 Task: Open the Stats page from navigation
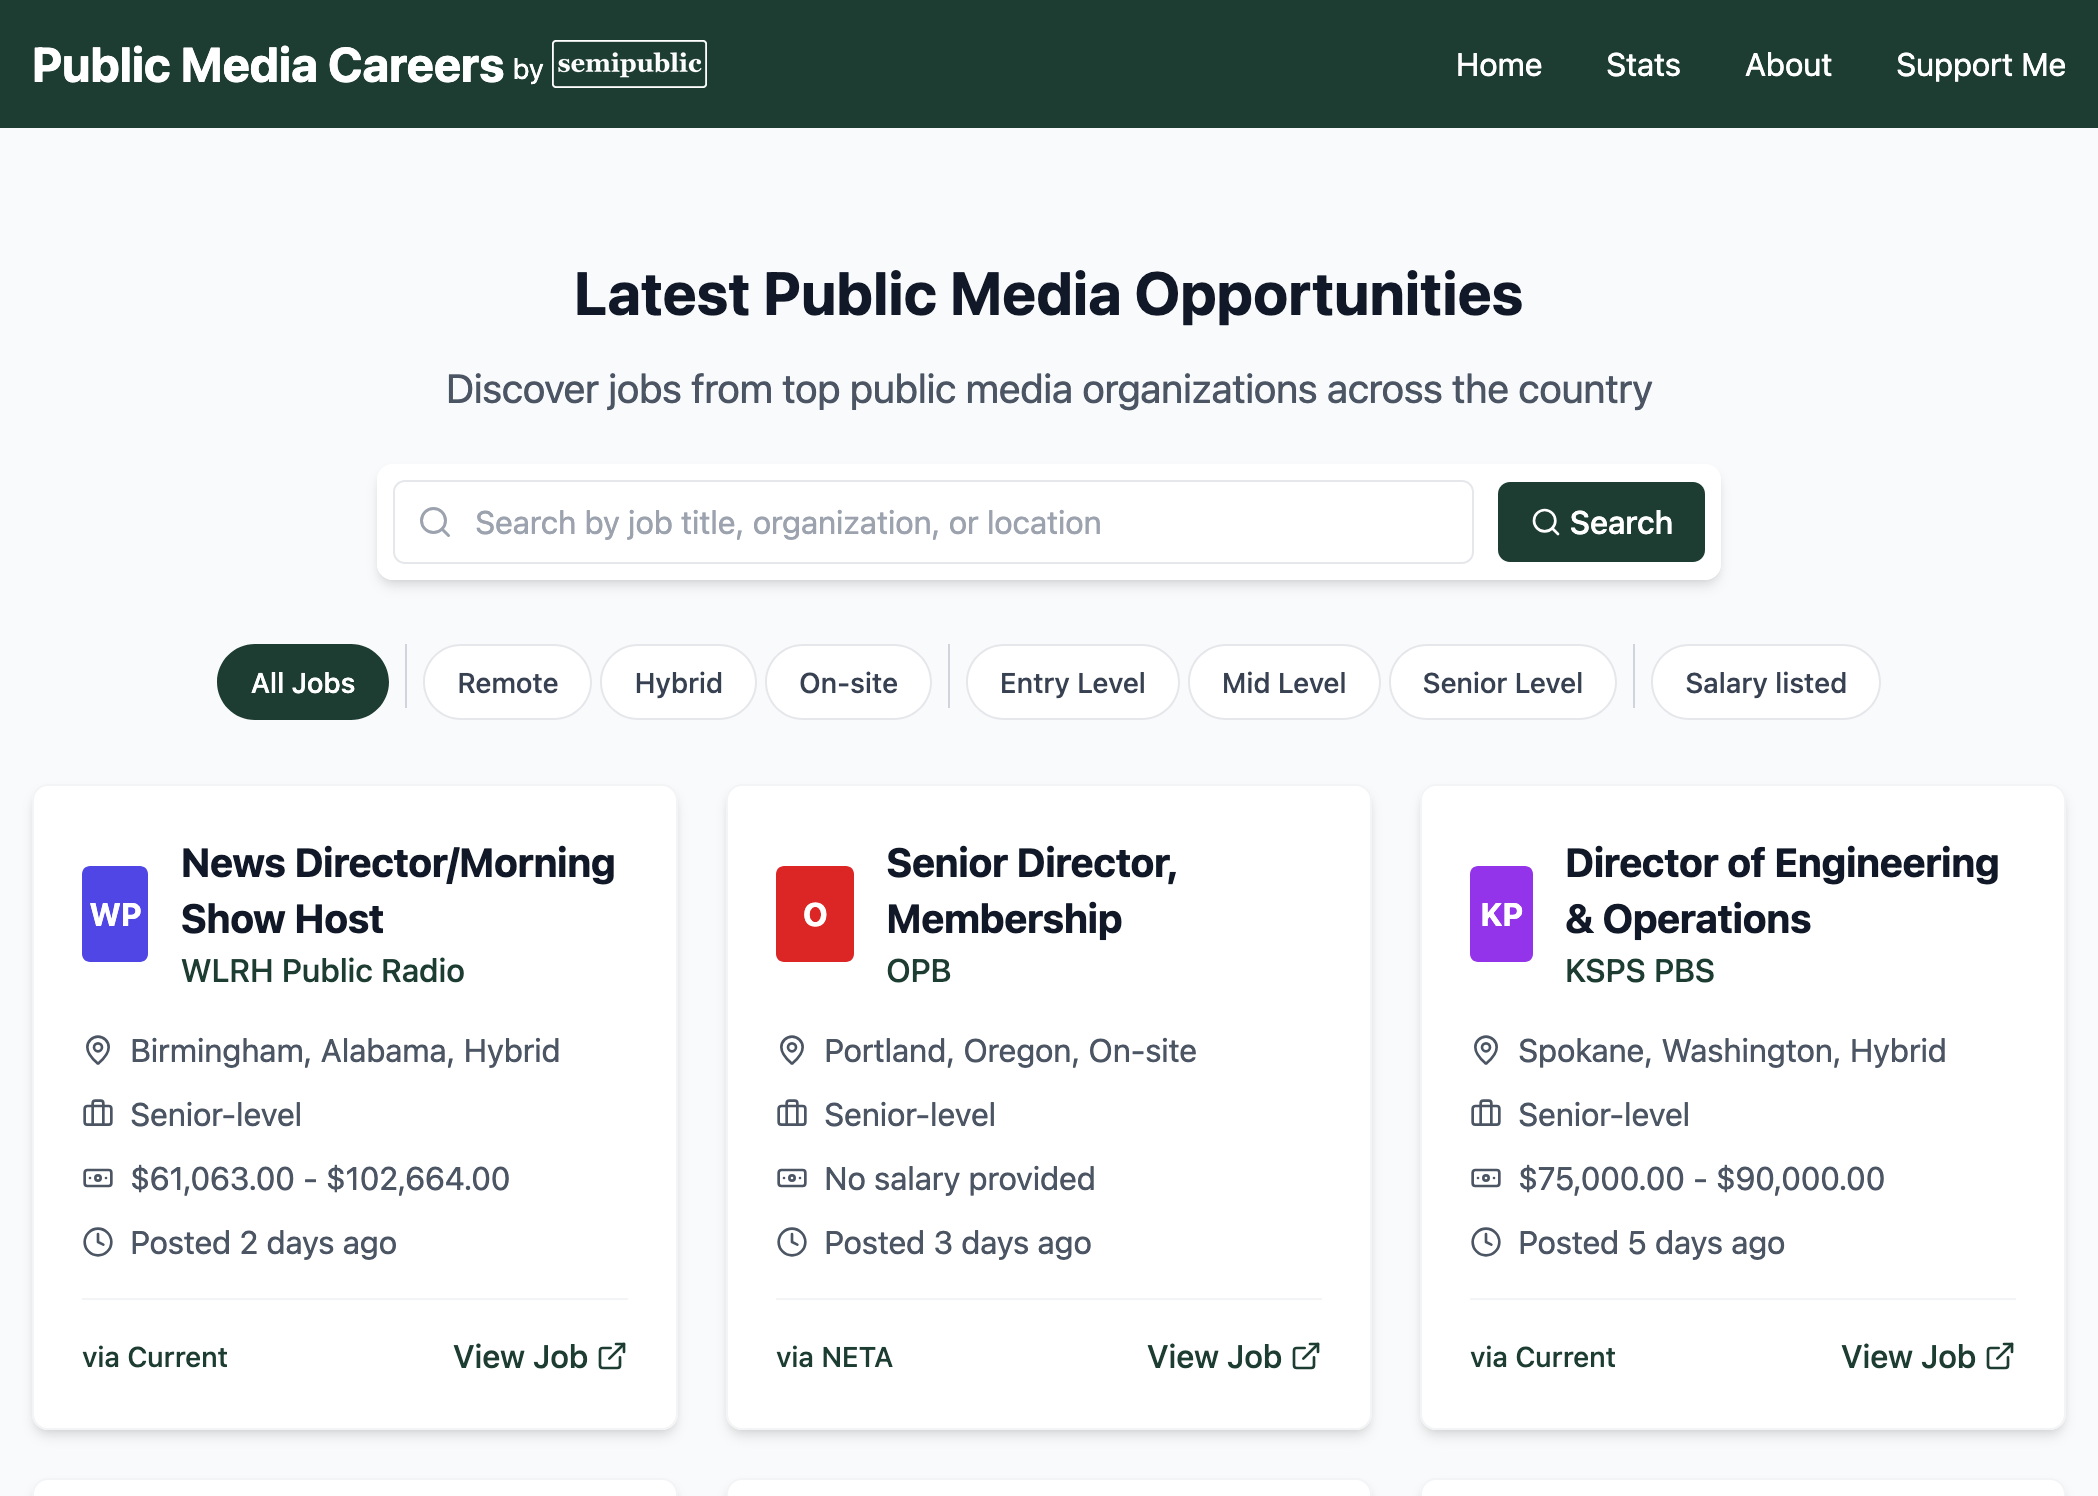pyautogui.click(x=1643, y=64)
